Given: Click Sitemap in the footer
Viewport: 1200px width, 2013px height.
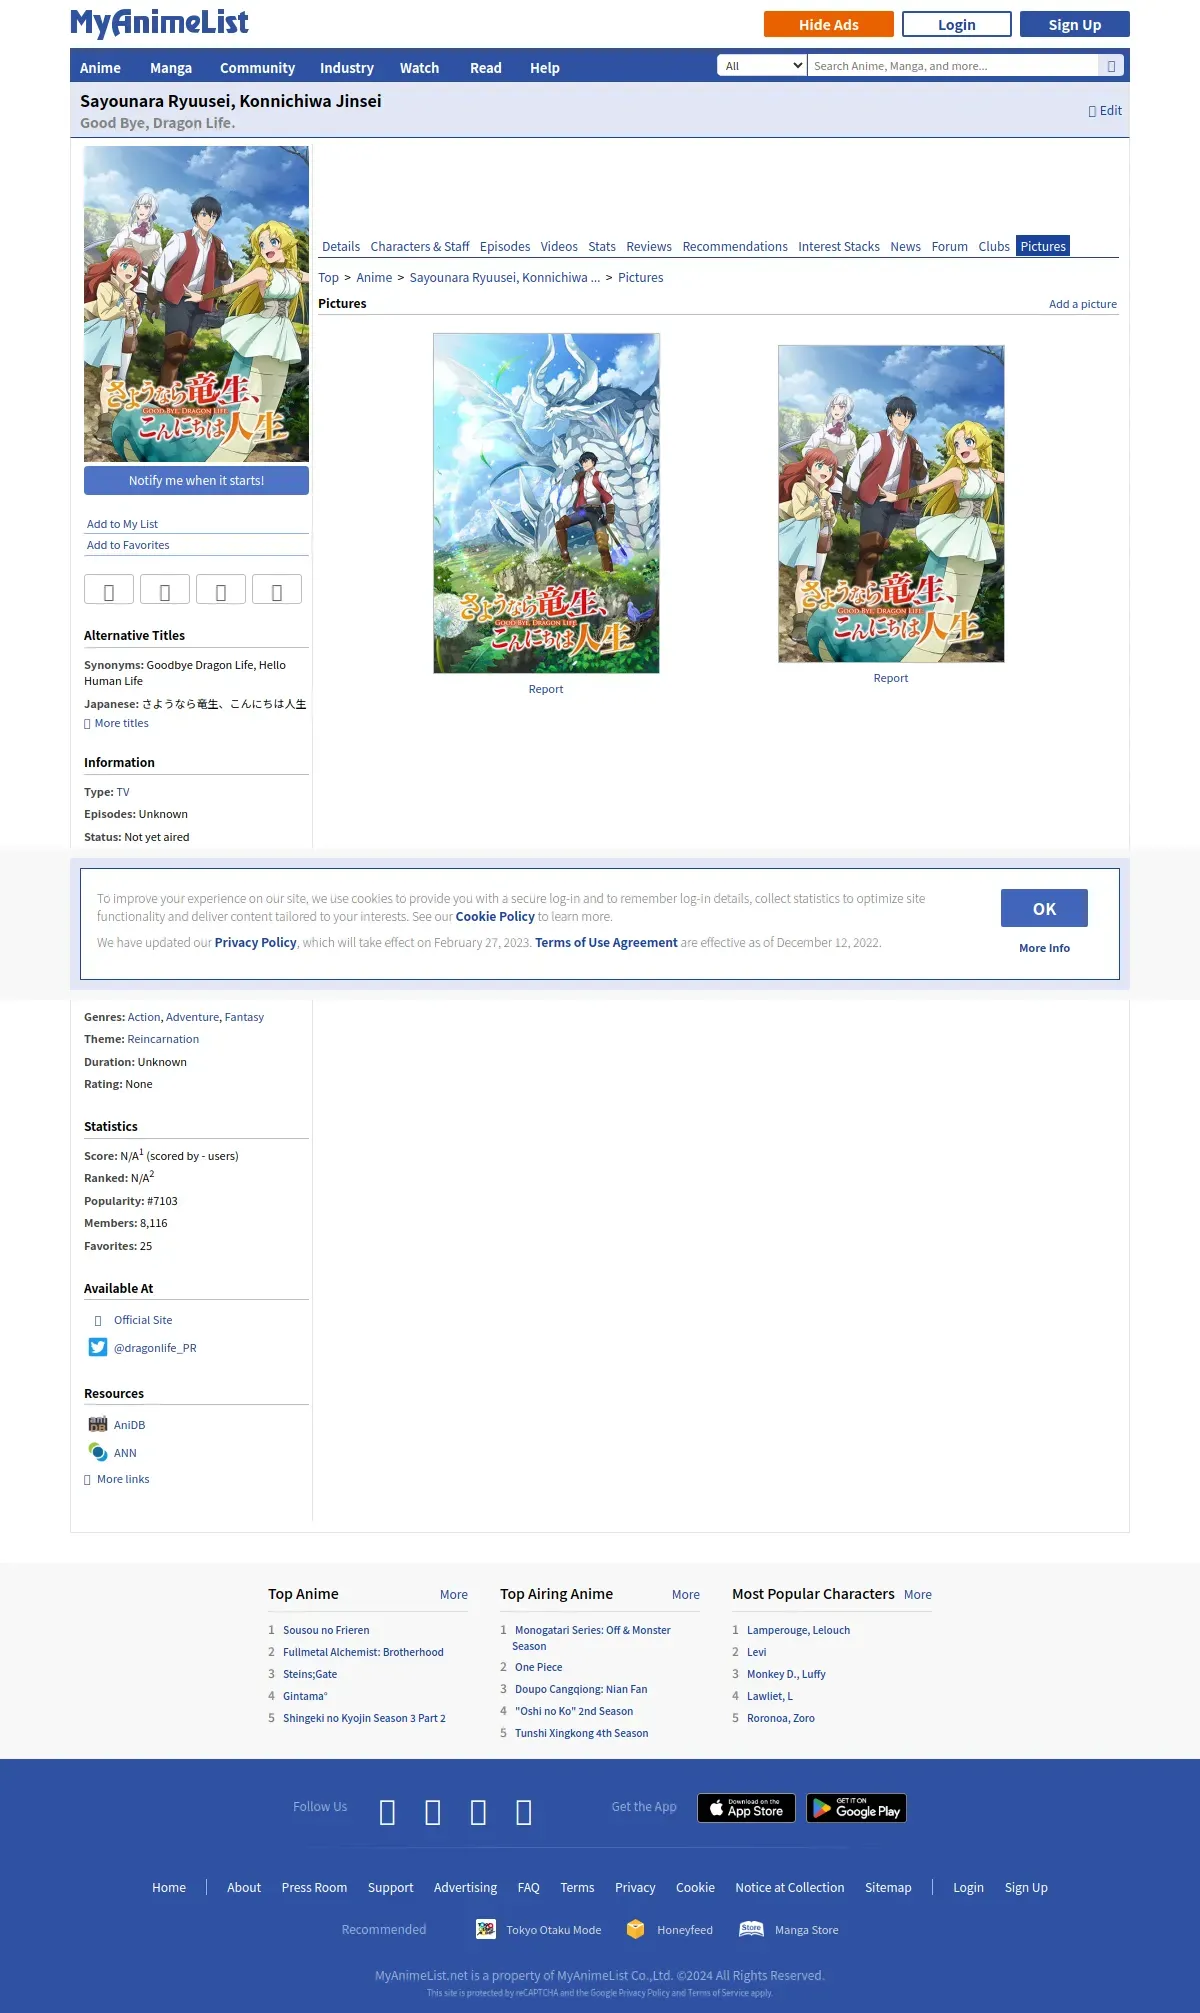Looking at the screenshot, I should click(888, 1887).
